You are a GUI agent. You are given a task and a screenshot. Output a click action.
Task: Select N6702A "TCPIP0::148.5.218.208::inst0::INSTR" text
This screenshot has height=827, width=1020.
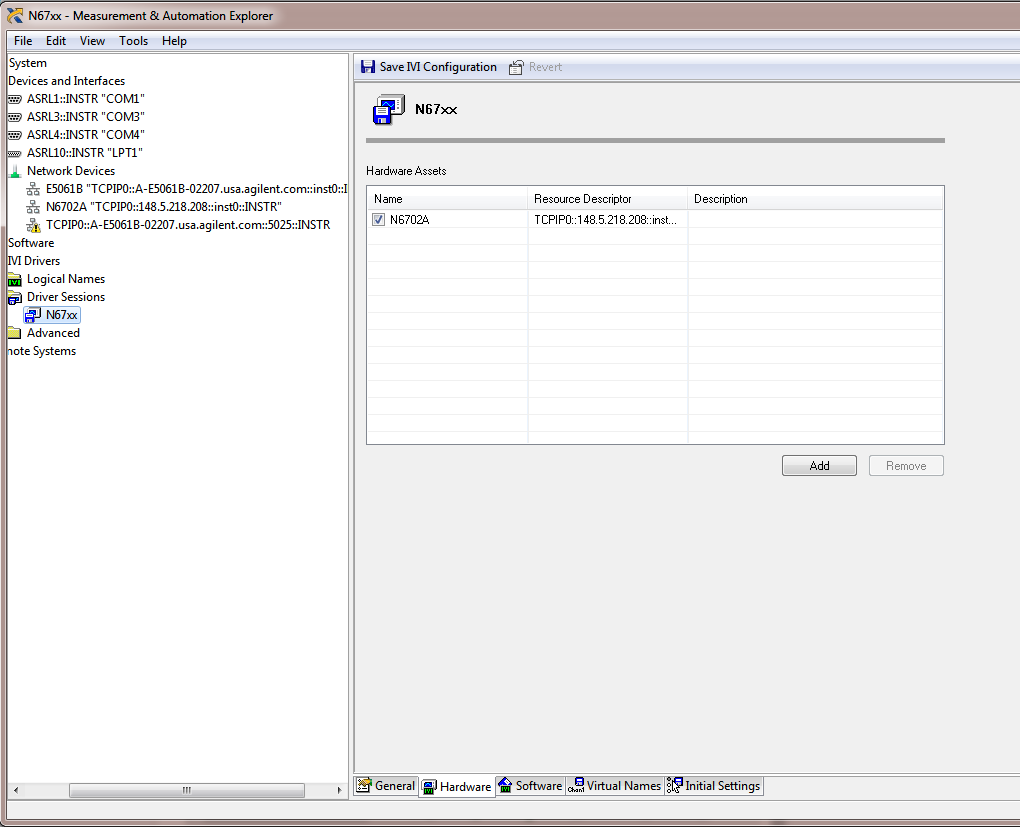pyautogui.click(x=163, y=207)
